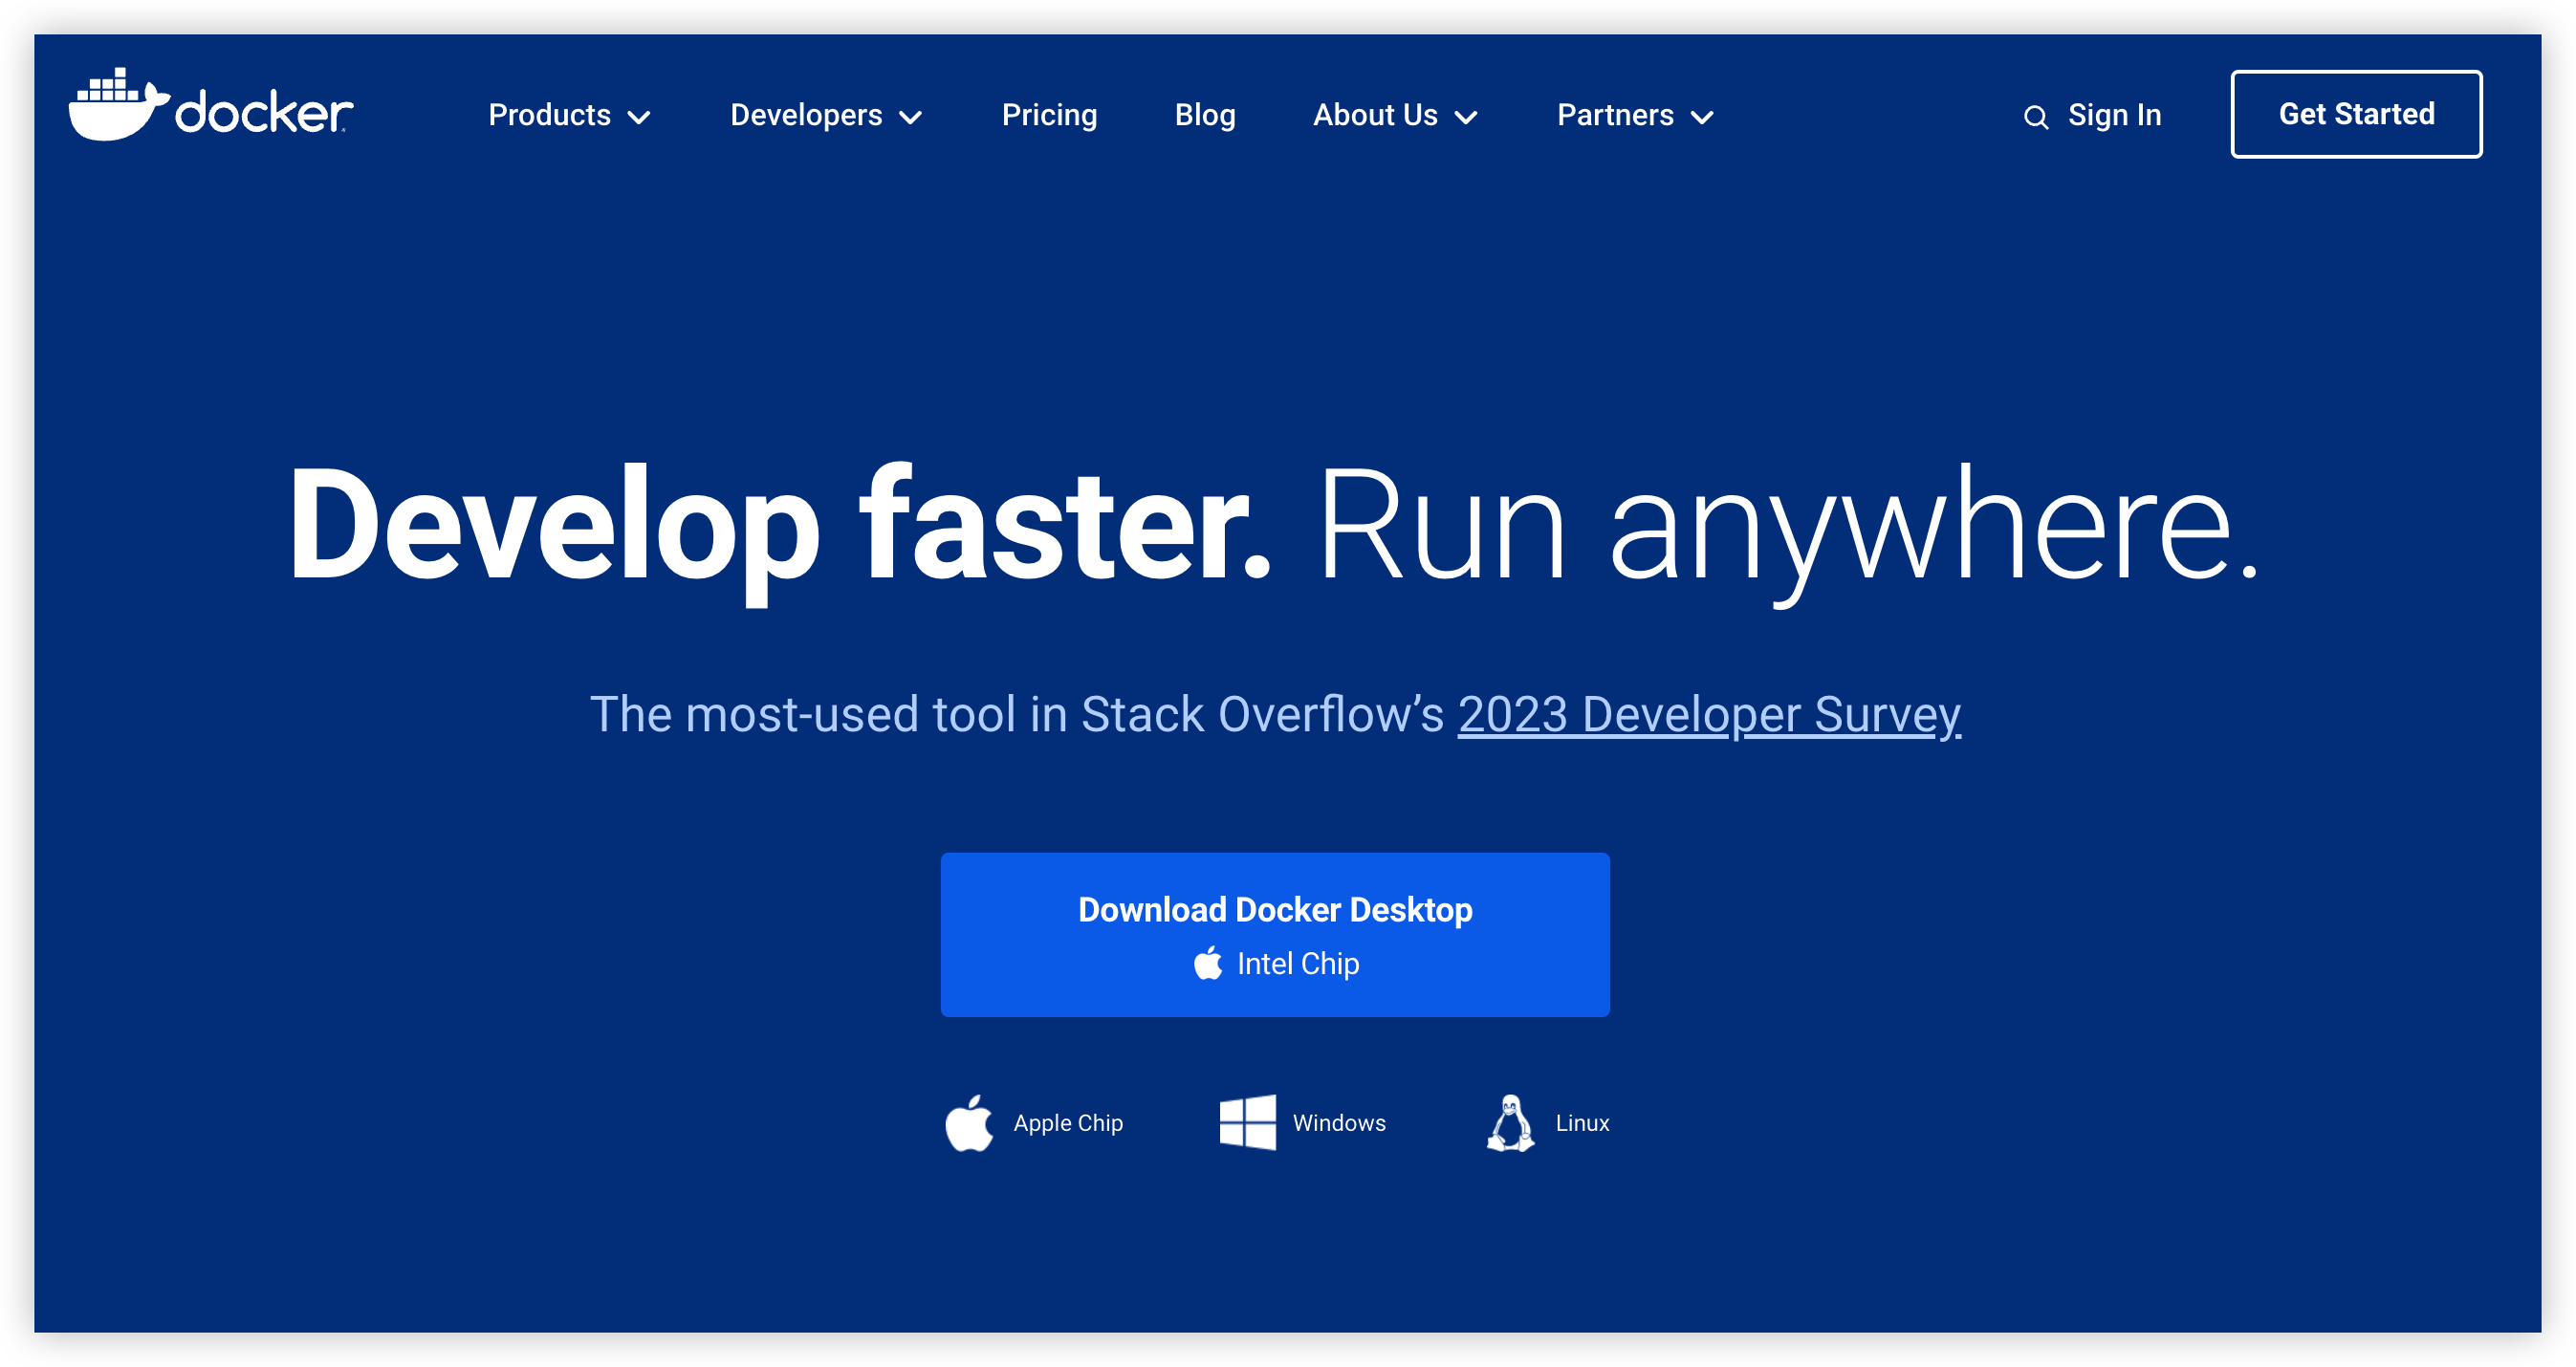Viewport: 2576px width, 1367px height.
Task: Open the Partners menu label
Action: (1615, 115)
